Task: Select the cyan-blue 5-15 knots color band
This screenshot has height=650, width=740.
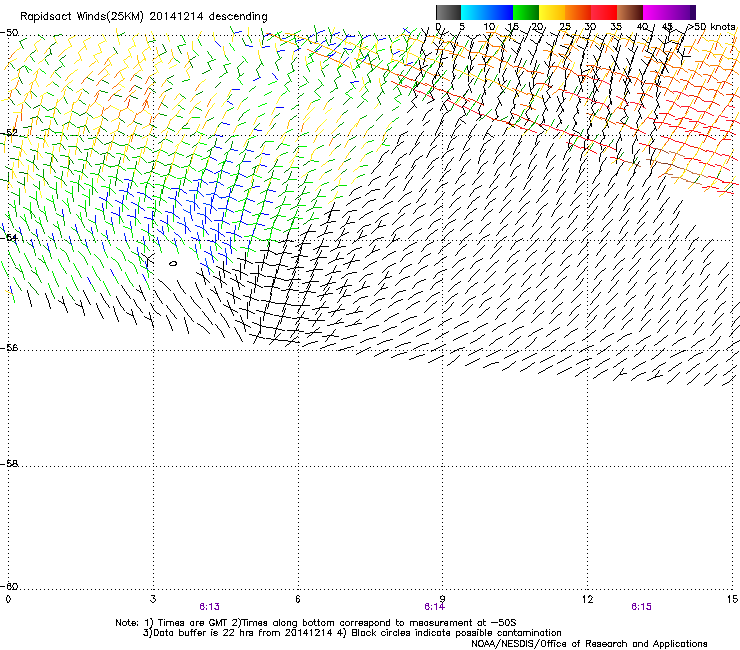Action: [x=487, y=12]
